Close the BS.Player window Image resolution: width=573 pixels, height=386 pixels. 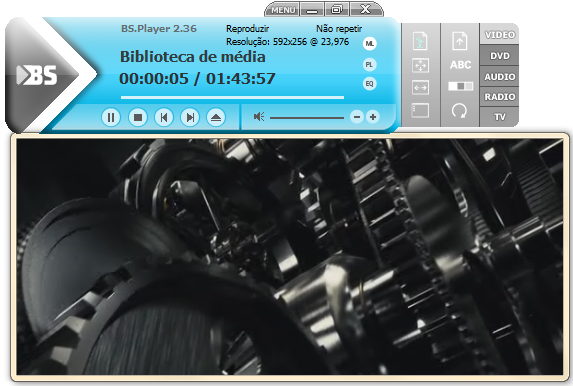point(365,10)
